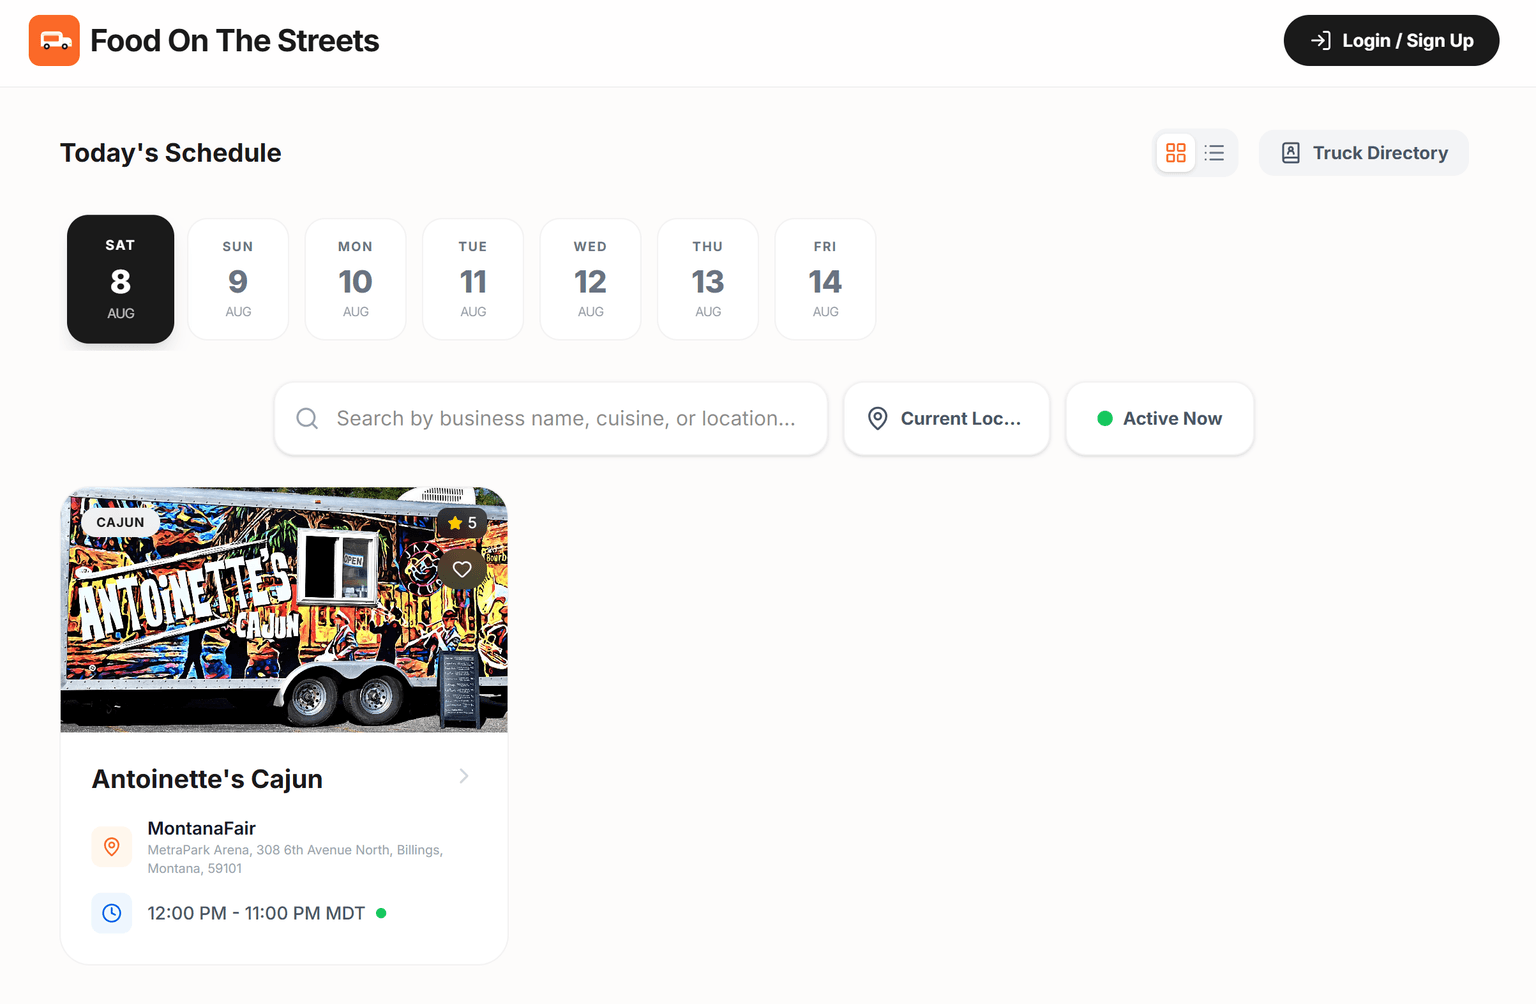Click the MontanaFair location name
Screen dimensions: 1536x1004
(202, 828)
